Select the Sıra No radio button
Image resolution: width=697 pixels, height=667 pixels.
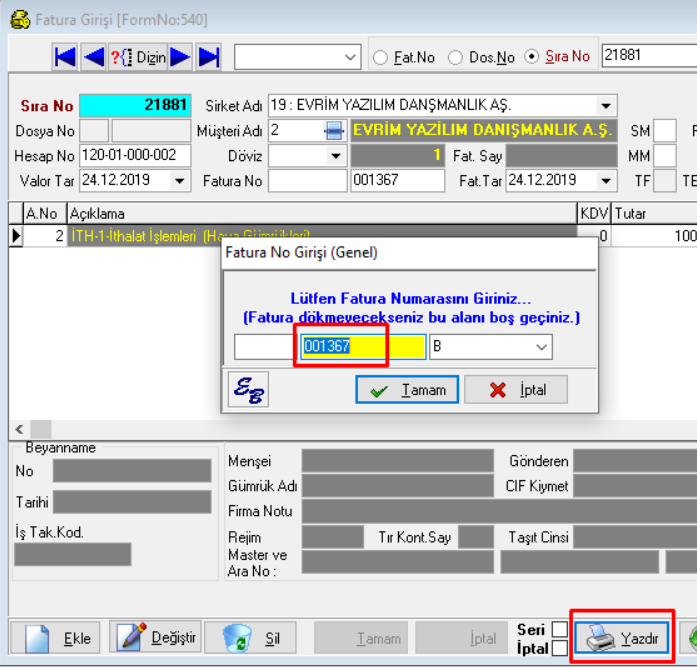[x=532, y=56]
